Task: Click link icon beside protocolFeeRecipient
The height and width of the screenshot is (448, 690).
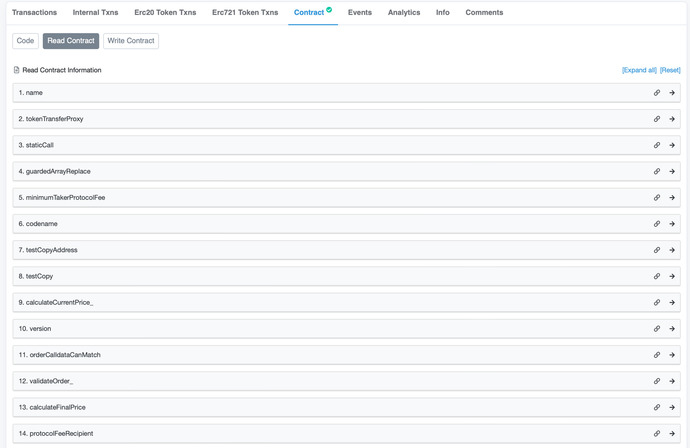Action: point(657,434)
